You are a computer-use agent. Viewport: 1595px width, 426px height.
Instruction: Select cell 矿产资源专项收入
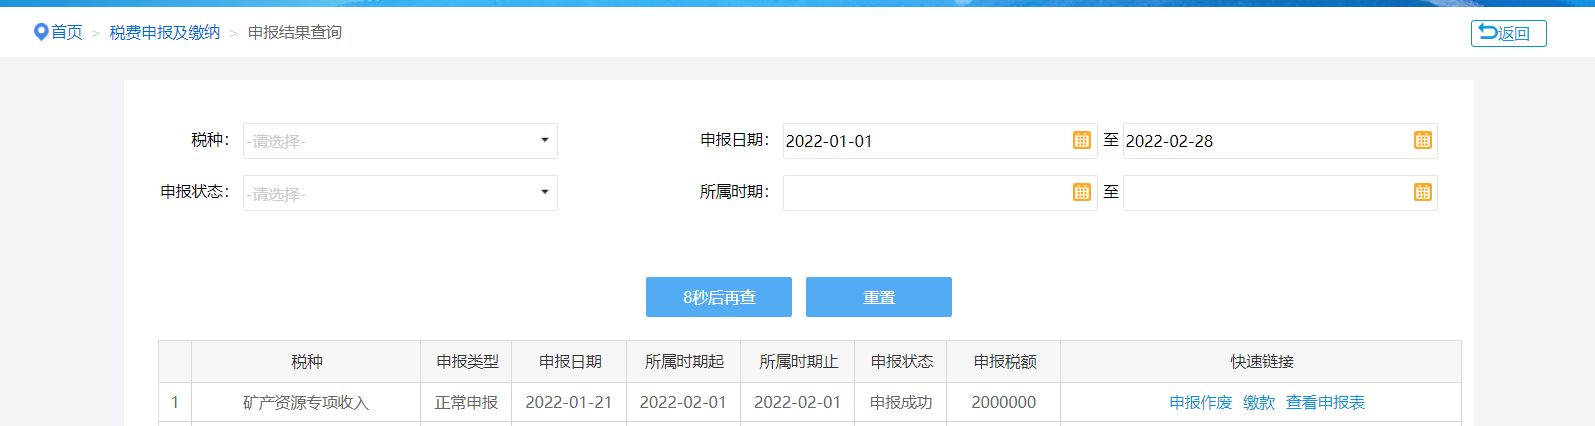tap(306, 402)
